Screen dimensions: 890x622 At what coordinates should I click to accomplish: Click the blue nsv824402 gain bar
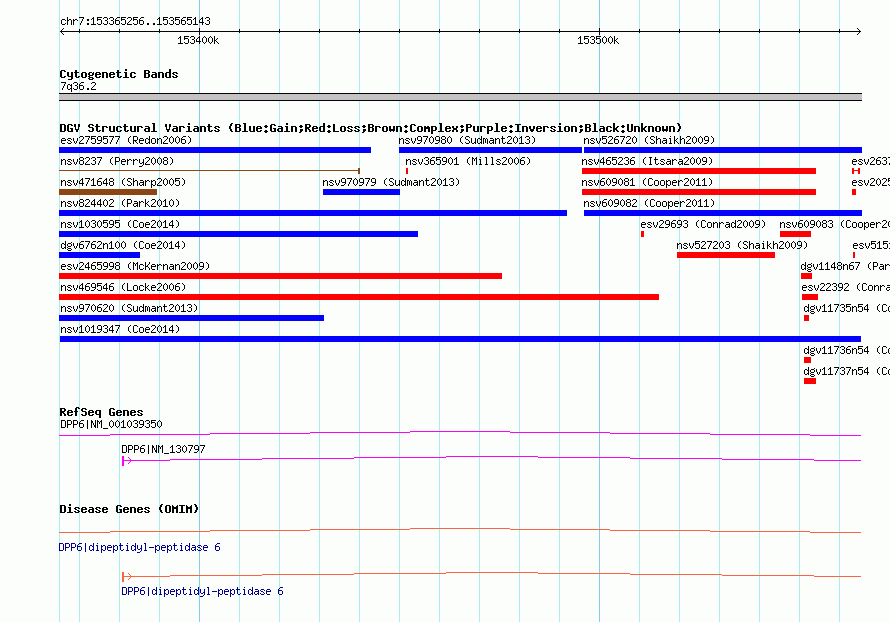click(313, 213)
